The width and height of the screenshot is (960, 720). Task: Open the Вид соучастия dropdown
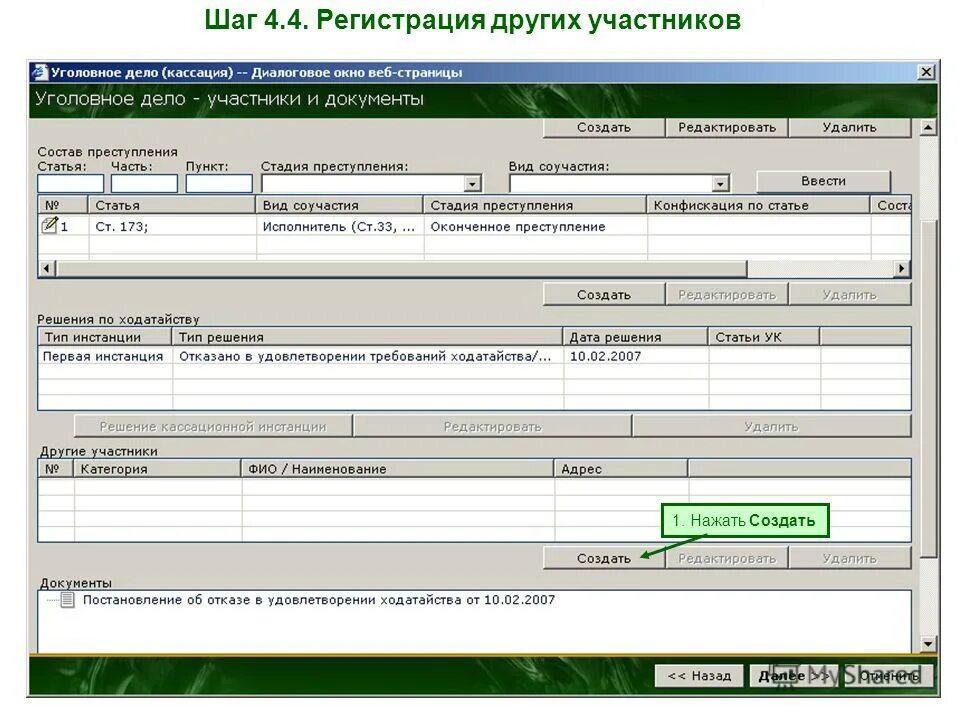[x=723, y=183]
